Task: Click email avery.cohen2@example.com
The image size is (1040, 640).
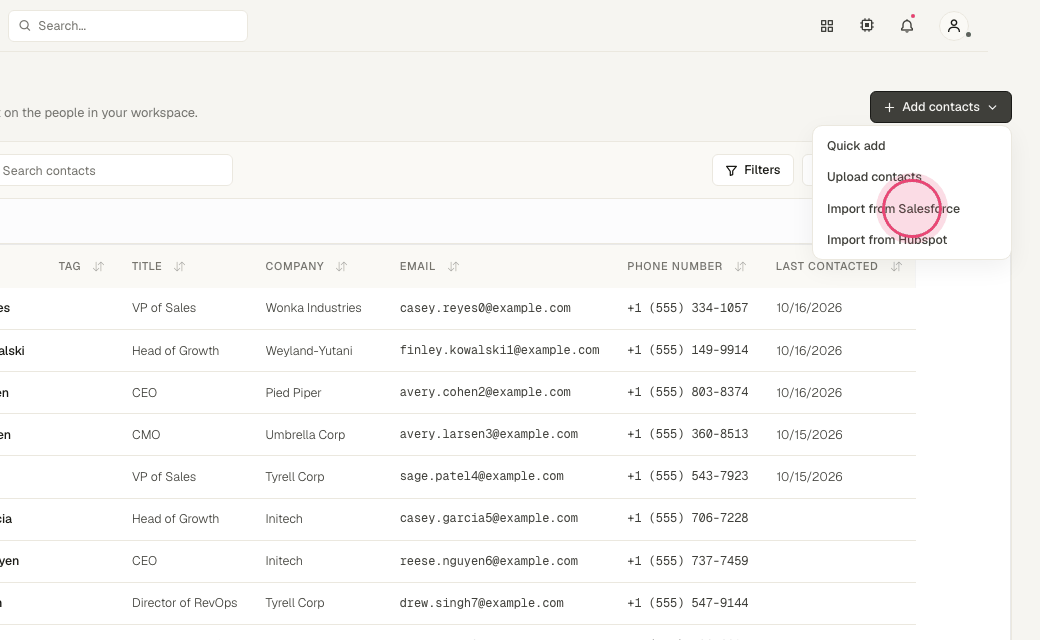Action: click(485, 393)
